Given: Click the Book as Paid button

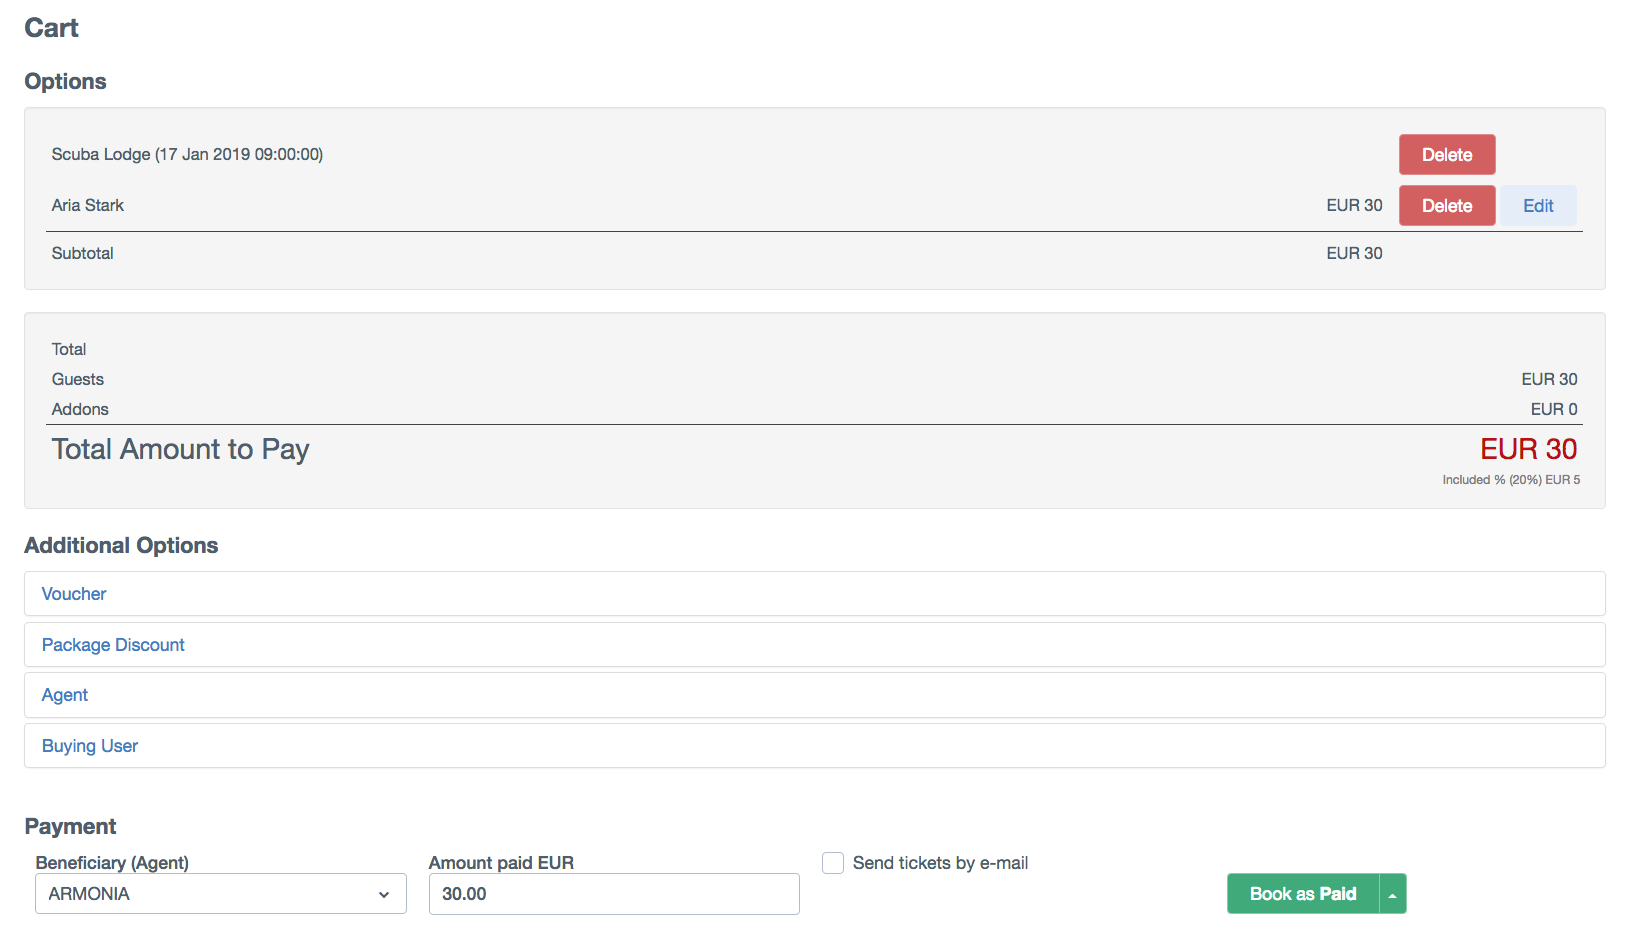Looking at the screenshot, I should pyautogui.click(x=1303, y=894).
